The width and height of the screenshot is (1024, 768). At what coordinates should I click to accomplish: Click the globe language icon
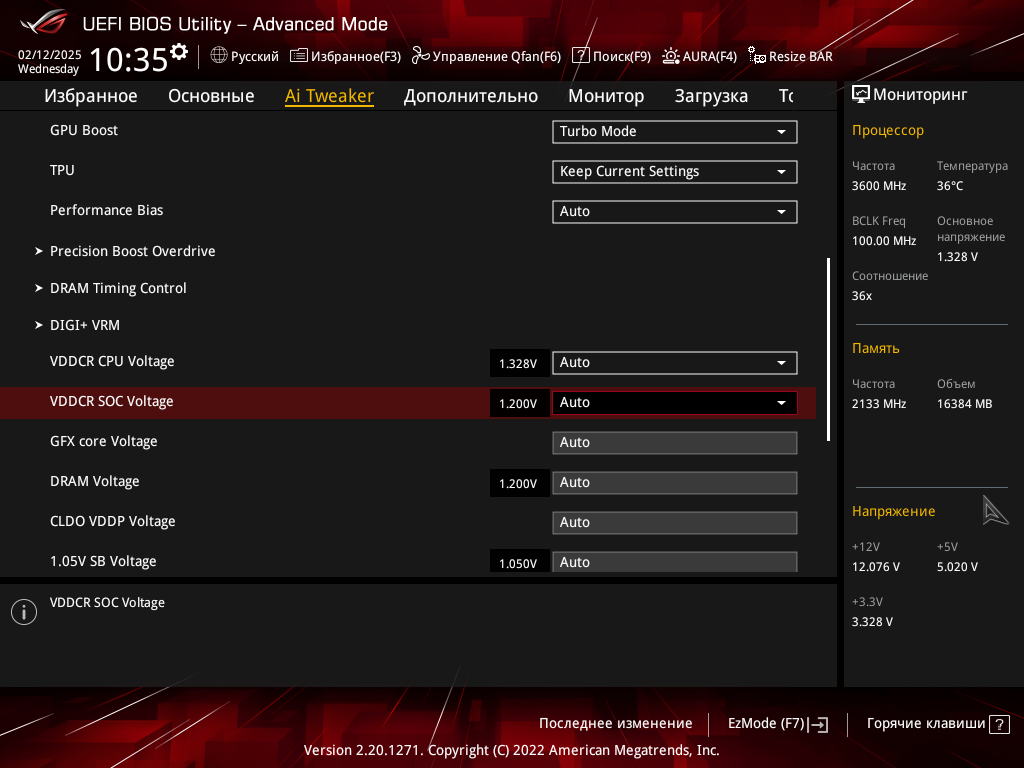click(x=219, y=56)
